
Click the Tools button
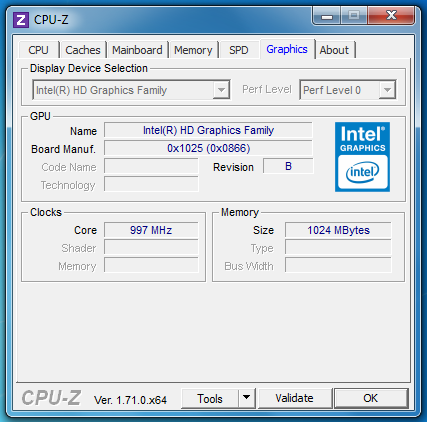[x=210, y=398]
